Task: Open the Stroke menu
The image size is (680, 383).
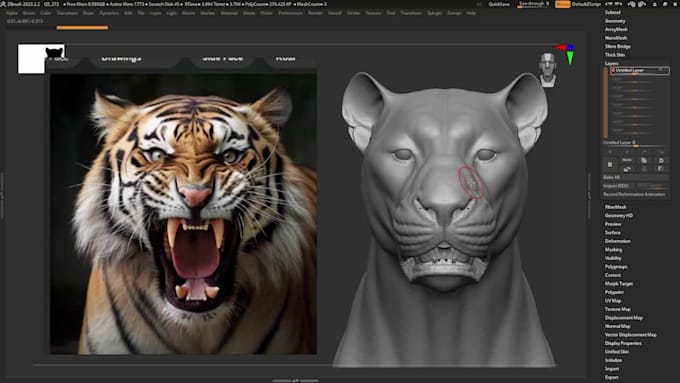Action: tap(353, 13)
